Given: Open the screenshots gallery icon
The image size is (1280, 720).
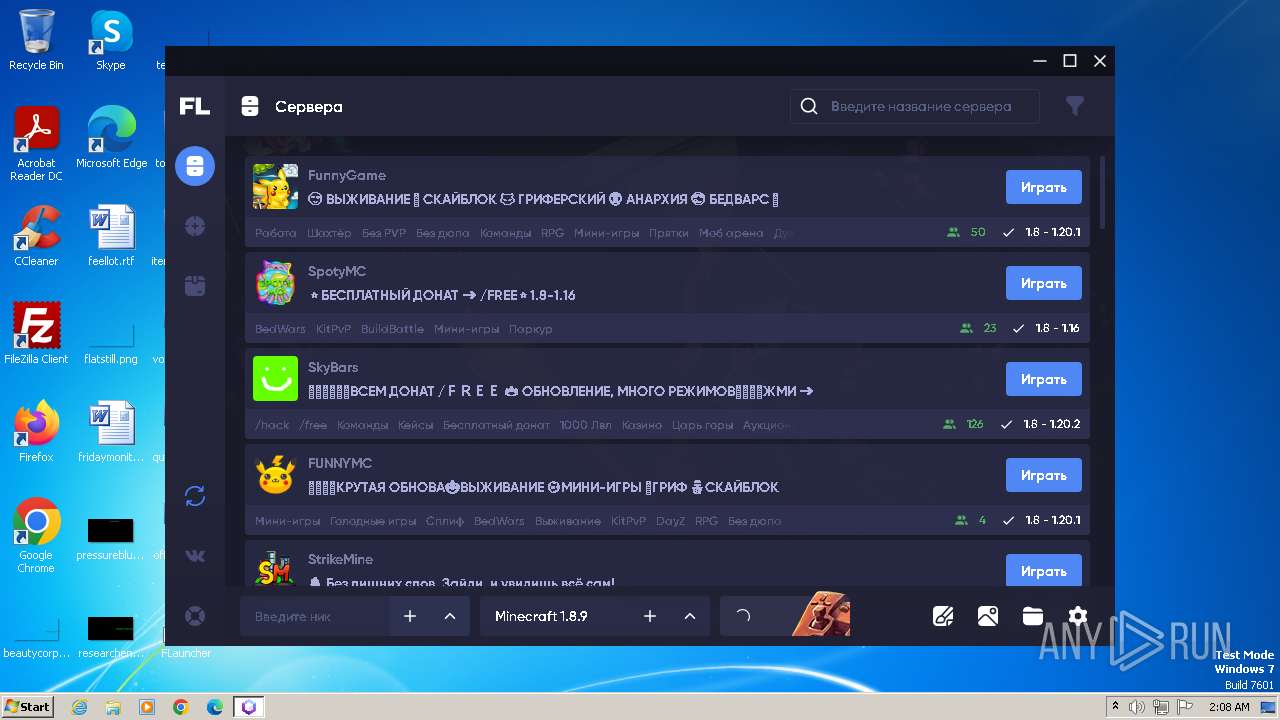Looking at the screenshot, I should [x=988, y=616].
